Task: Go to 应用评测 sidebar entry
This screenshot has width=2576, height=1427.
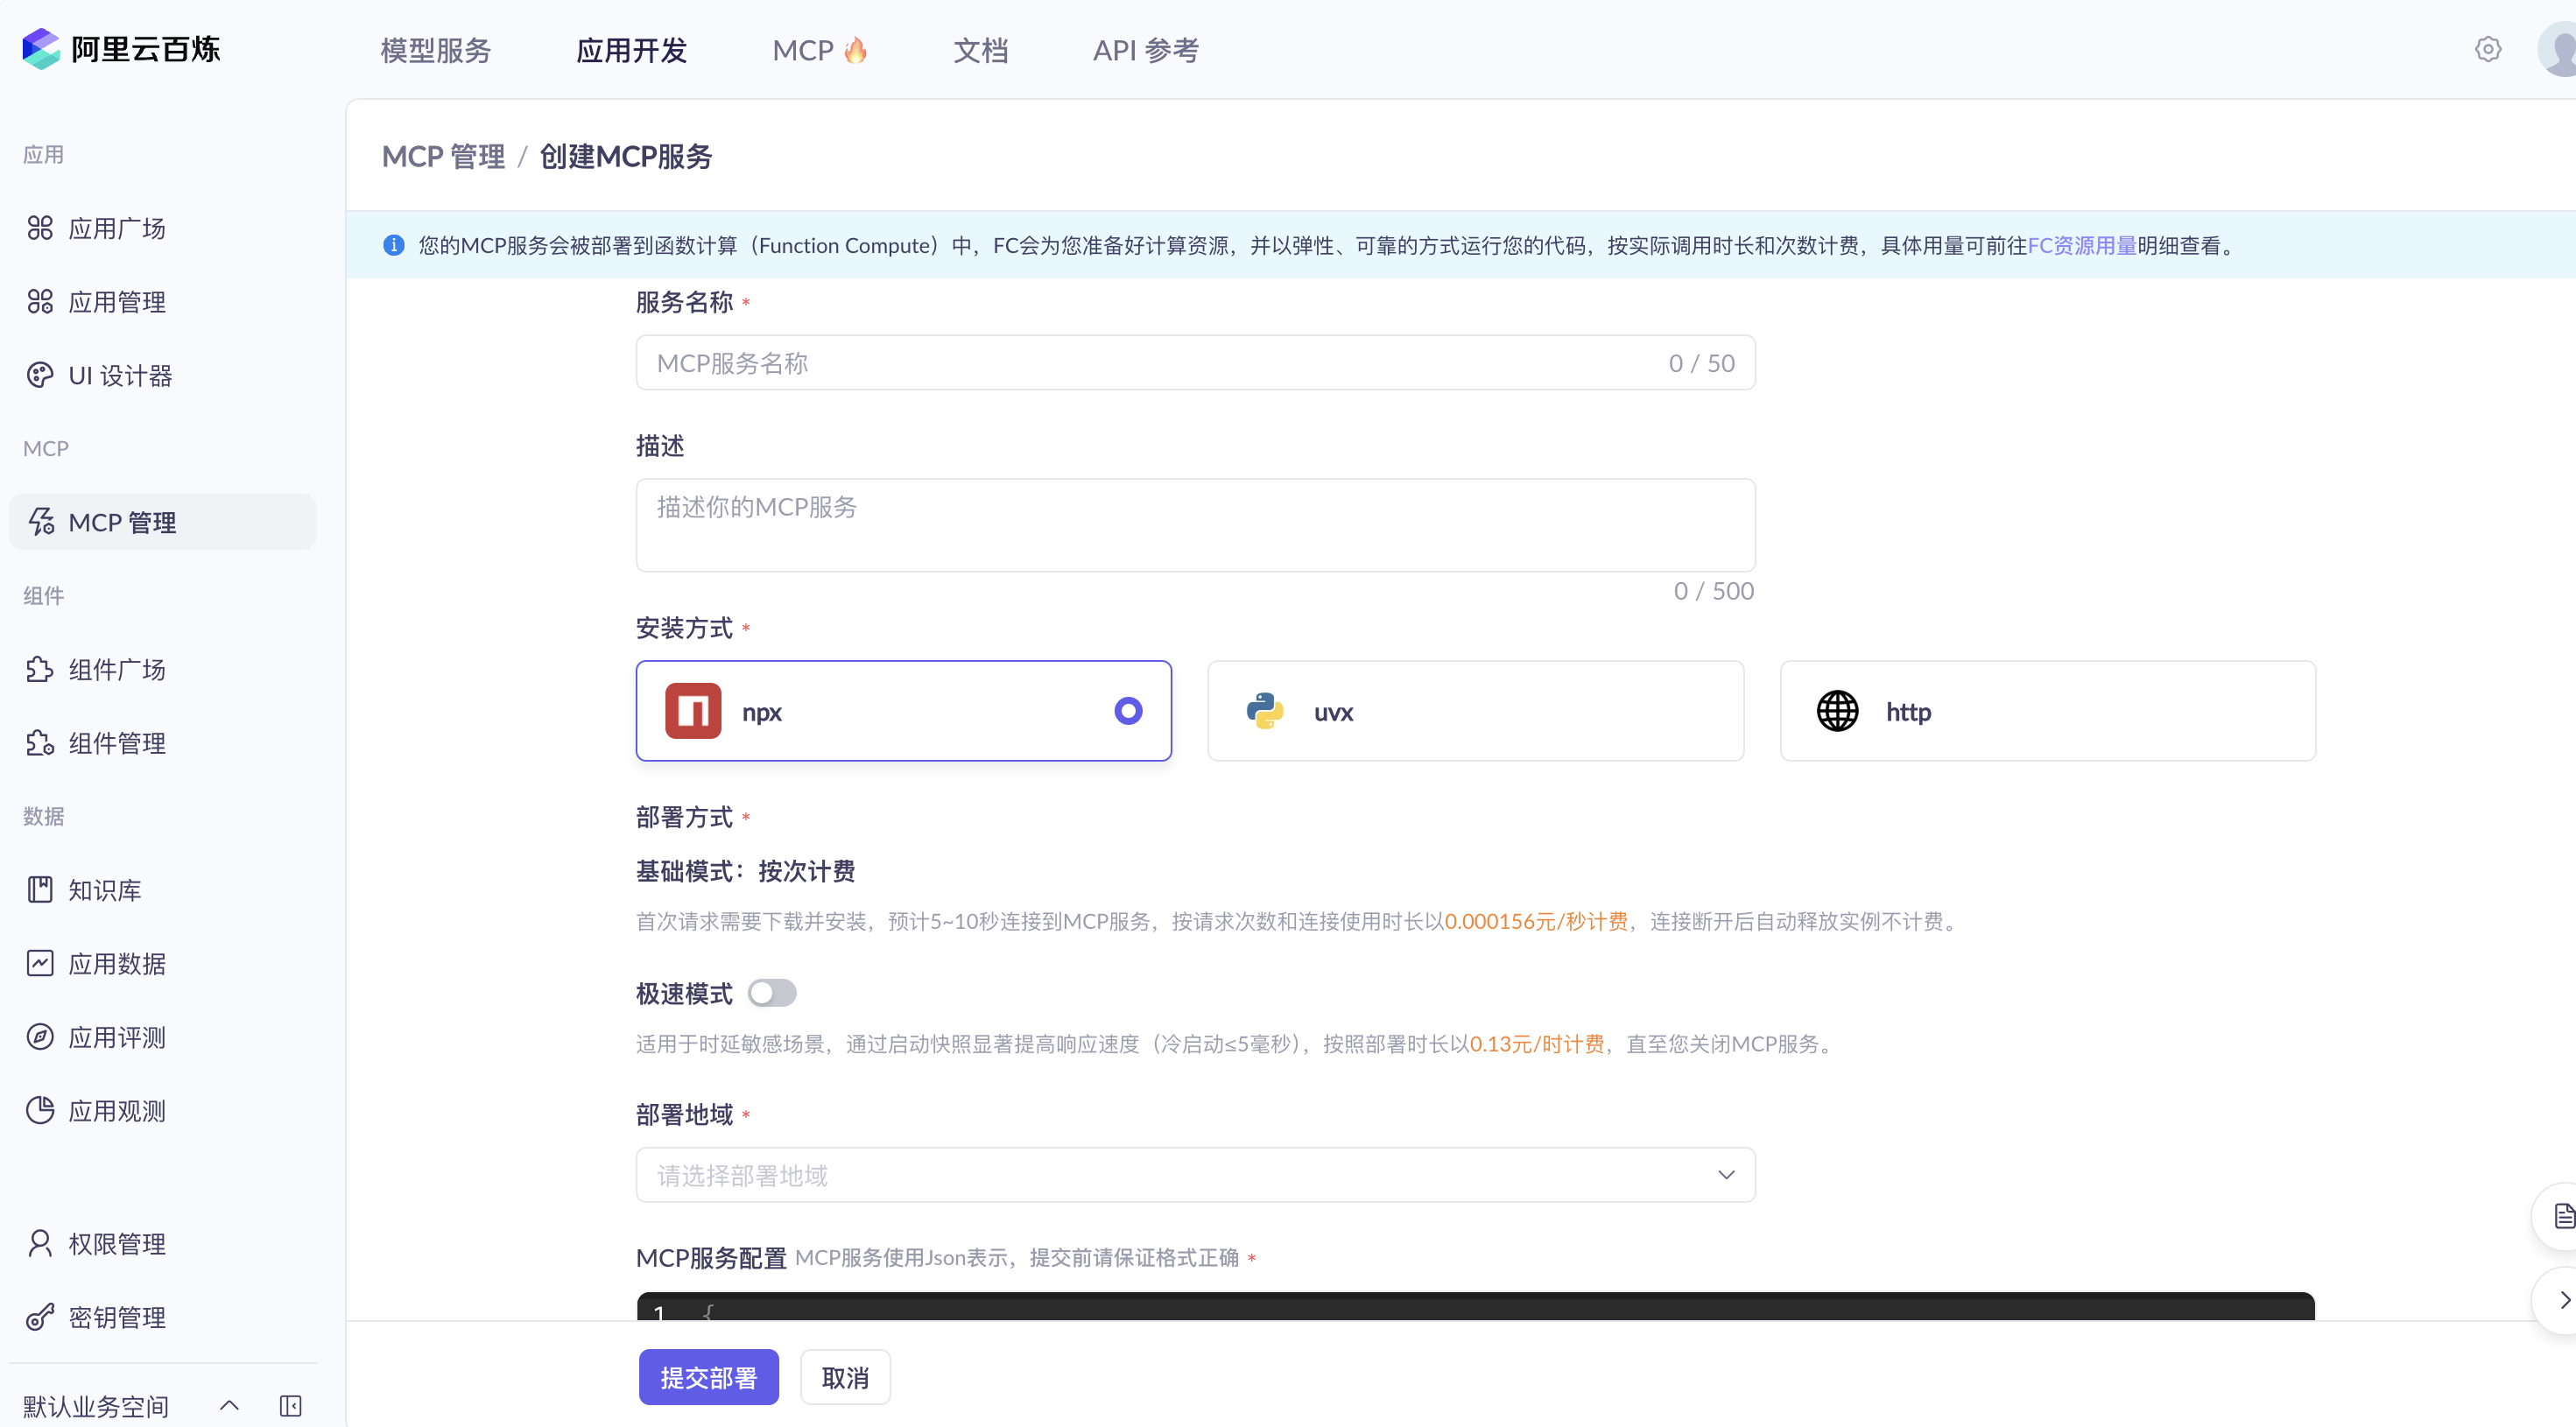Action: tap(116, 1037)
